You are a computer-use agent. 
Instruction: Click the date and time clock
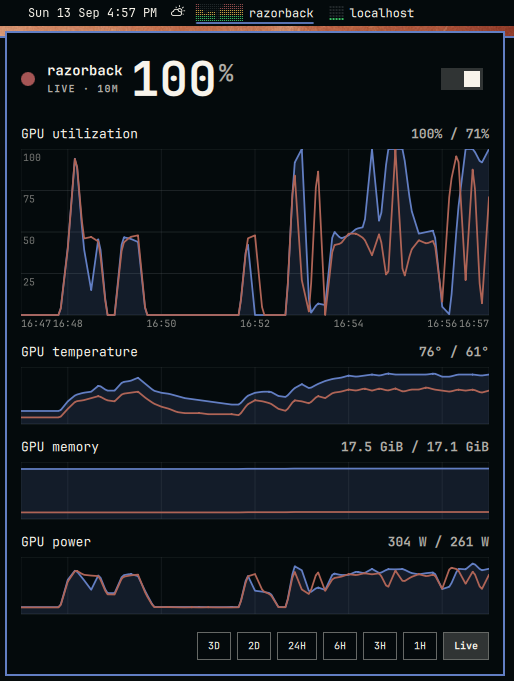click(92, 13)
